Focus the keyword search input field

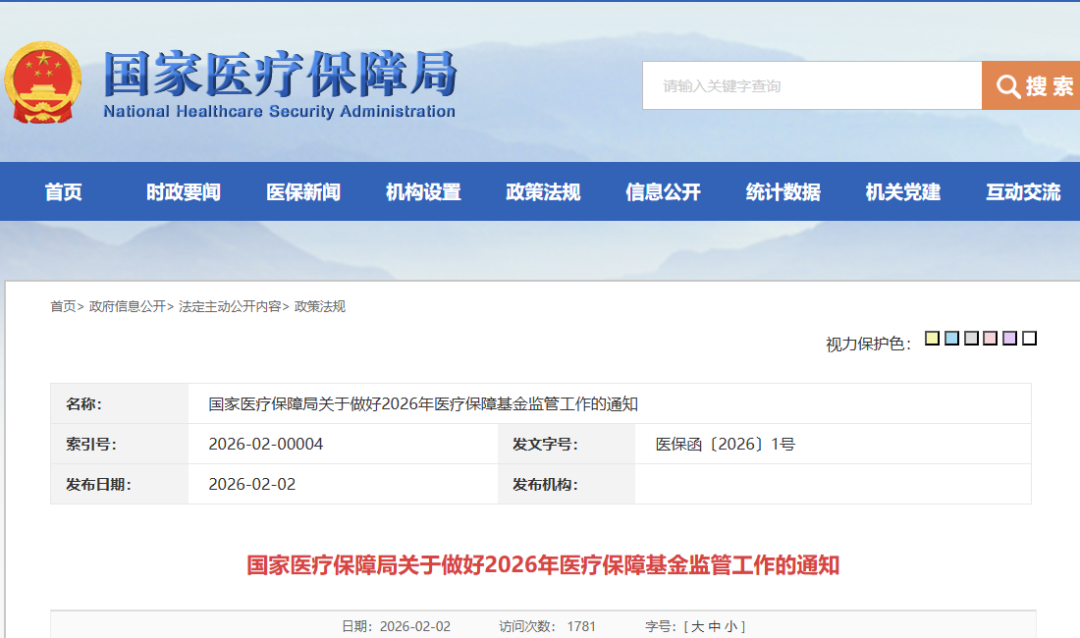click(x=812, y=85)
